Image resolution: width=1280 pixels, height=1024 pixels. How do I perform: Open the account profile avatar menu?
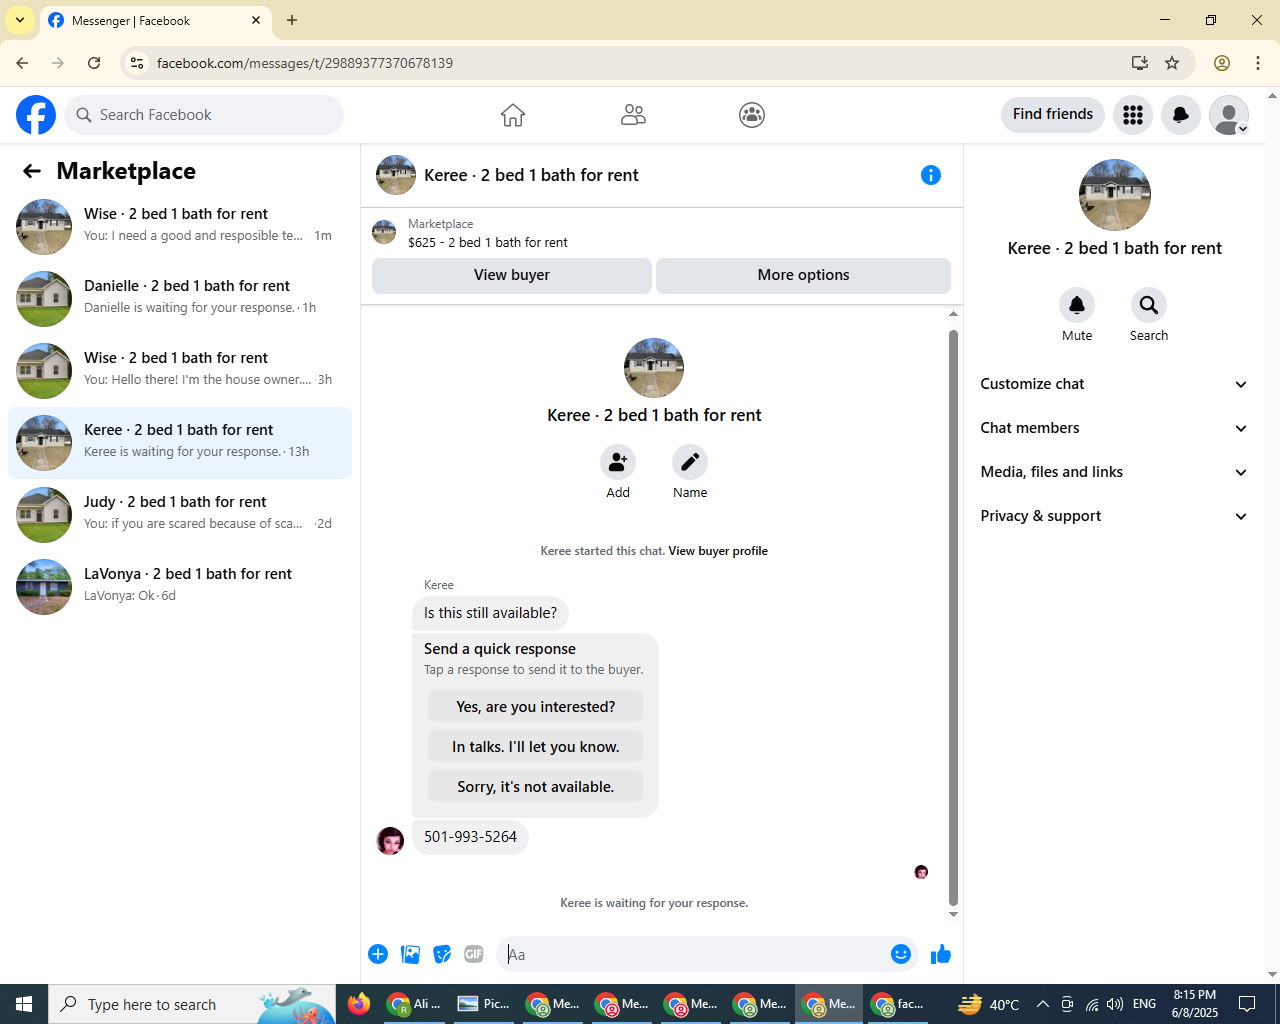pos(1229,115)
